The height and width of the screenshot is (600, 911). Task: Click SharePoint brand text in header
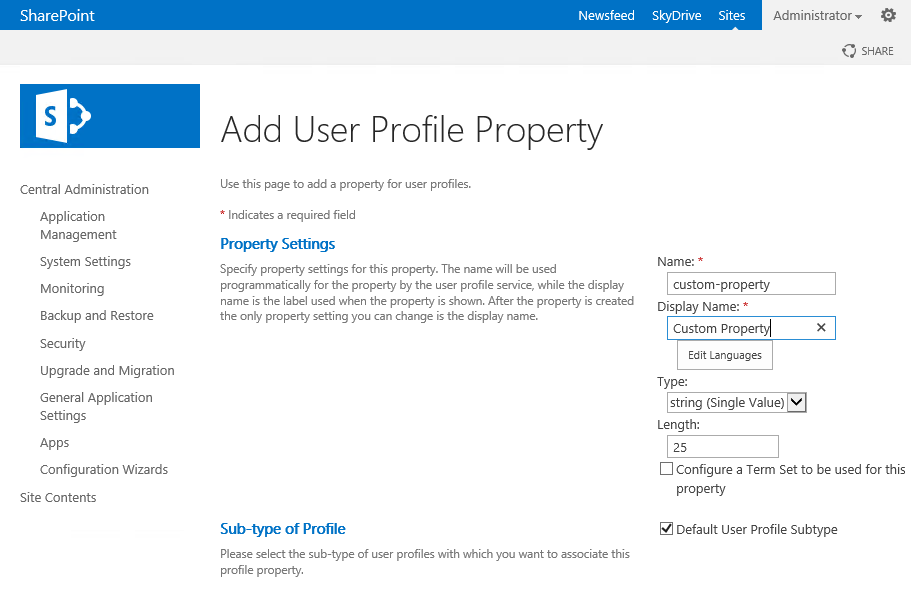coord(57,16)
